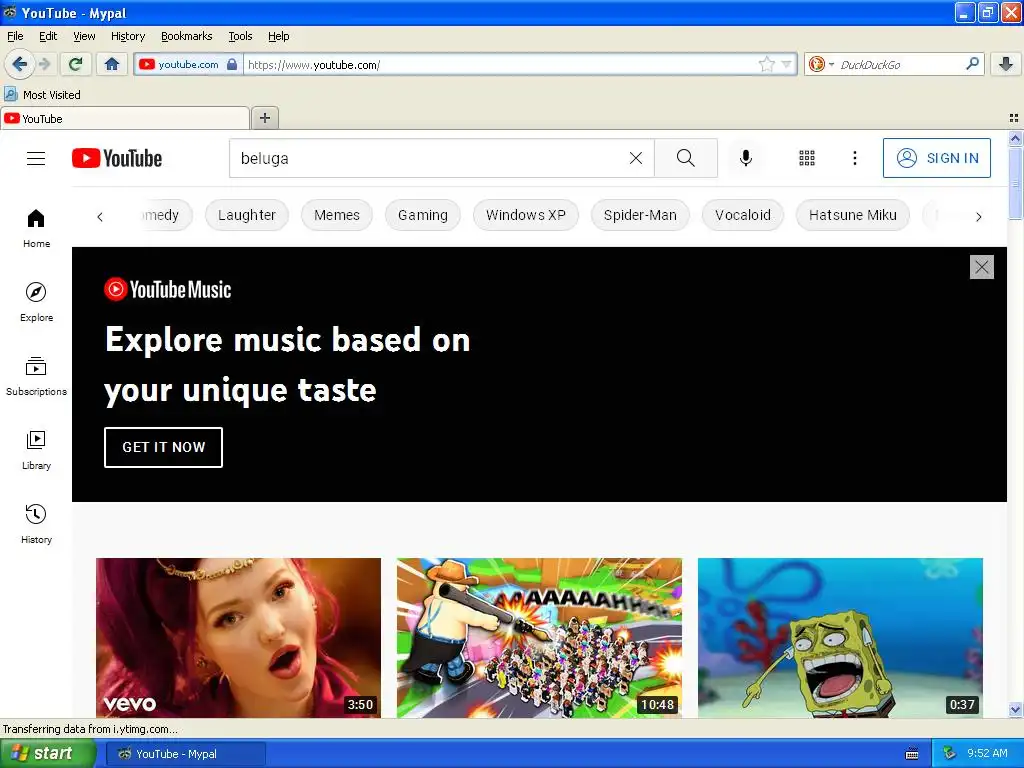Click the YouTube logo
The width and height of the screenshot is (1024, 768).
point(117,158)
